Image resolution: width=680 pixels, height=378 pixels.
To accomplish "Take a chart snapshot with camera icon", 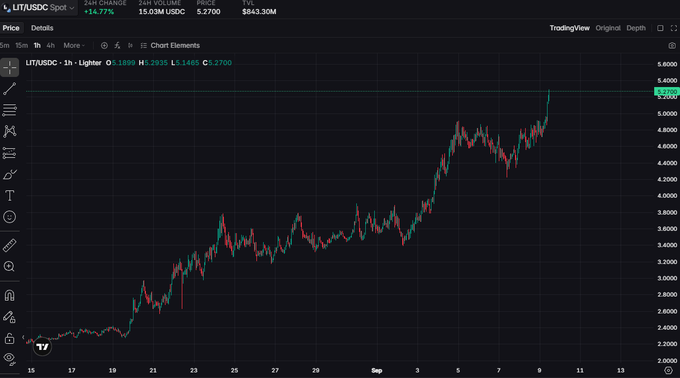I will [x=672, y=46].
